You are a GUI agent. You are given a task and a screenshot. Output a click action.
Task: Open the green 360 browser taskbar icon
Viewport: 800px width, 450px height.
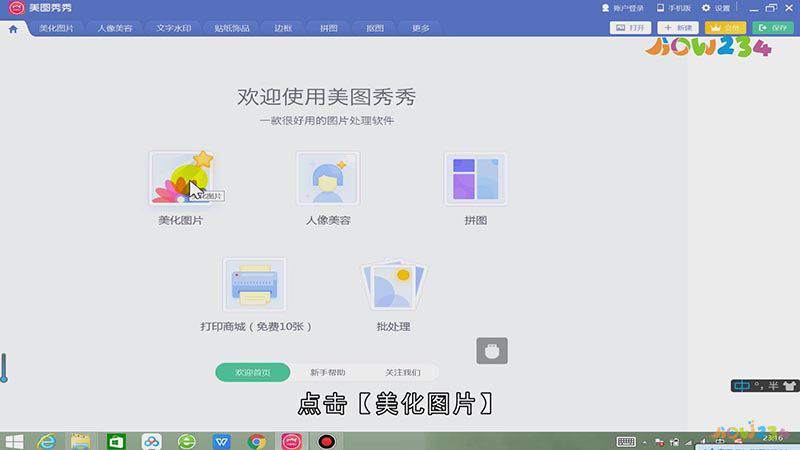187,441
